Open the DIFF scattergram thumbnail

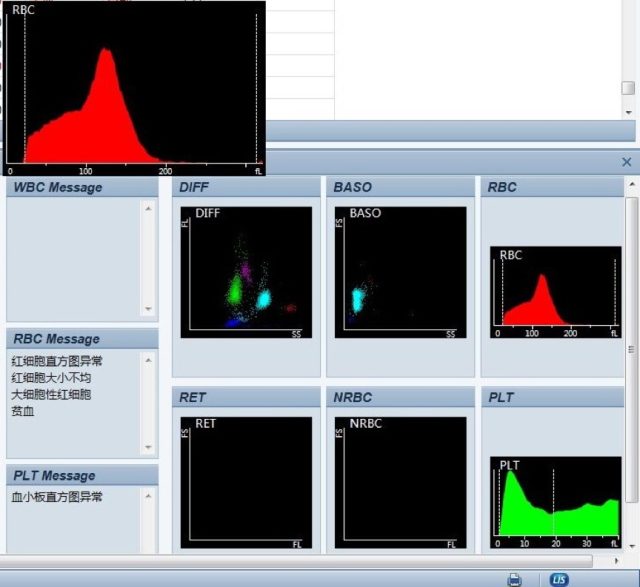pos(246,272)
